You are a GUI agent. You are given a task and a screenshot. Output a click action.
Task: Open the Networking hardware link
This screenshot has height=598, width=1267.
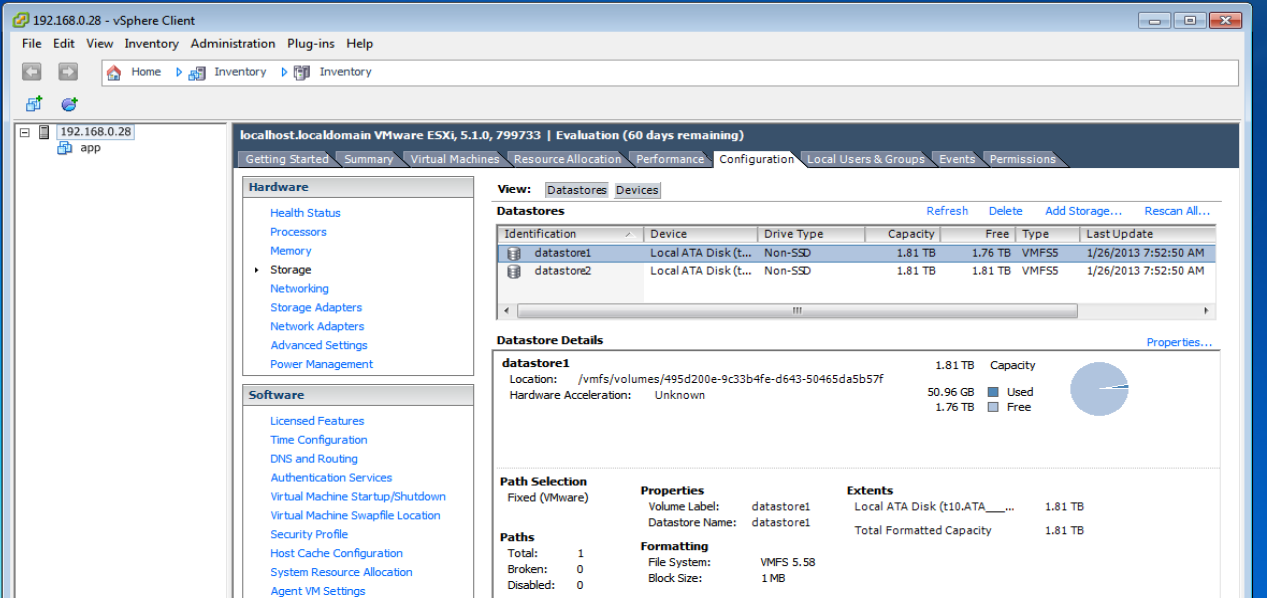[x=299, y=289]
